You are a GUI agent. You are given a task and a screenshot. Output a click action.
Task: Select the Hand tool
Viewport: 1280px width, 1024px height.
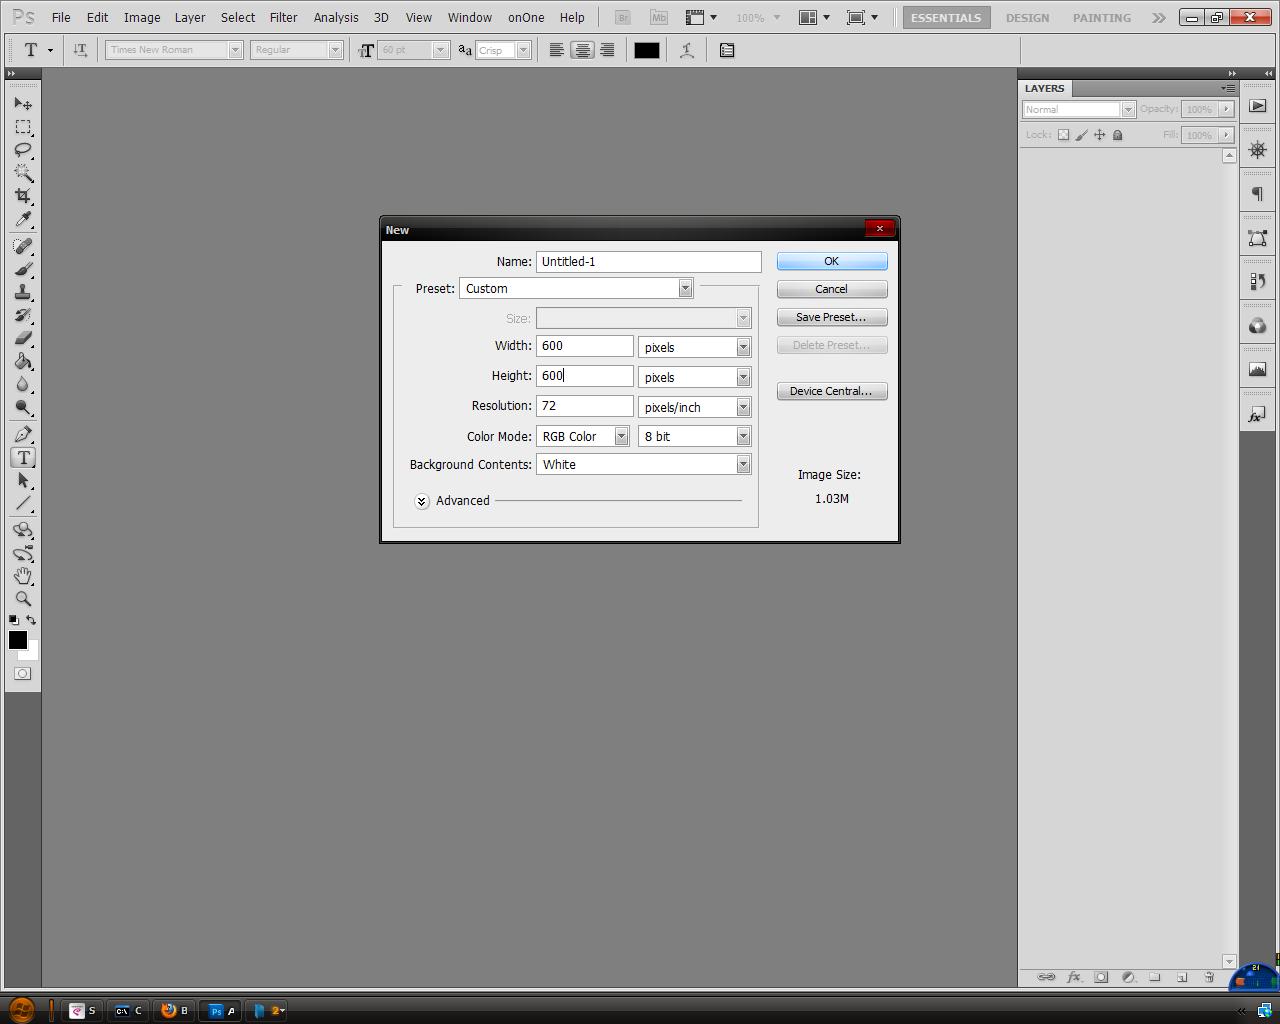click(23, 576)
